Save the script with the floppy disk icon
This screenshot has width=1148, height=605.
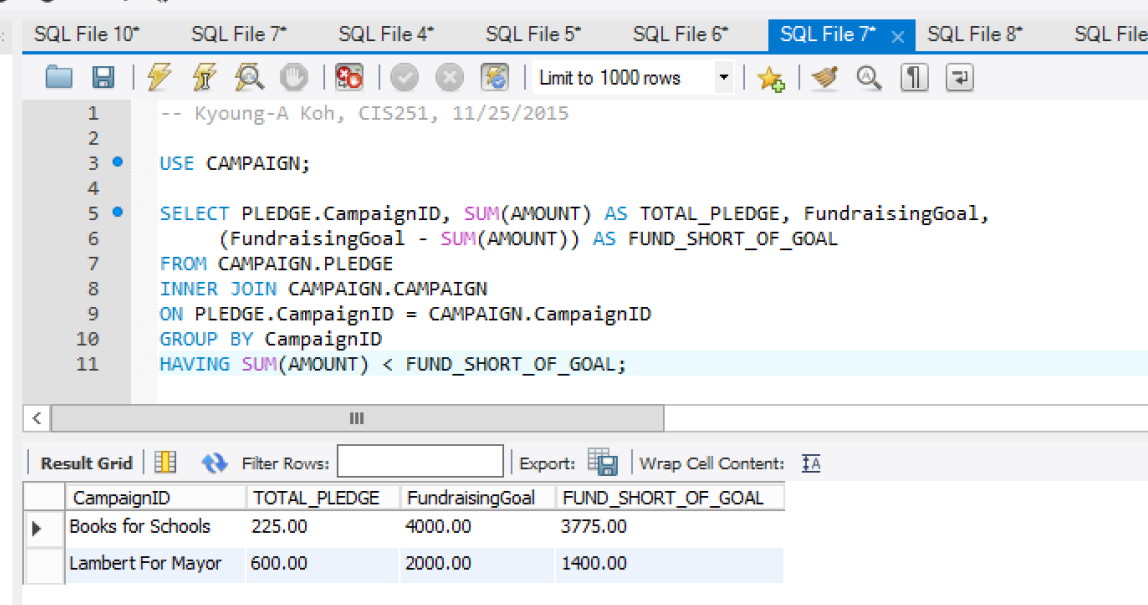coord(103,77)
